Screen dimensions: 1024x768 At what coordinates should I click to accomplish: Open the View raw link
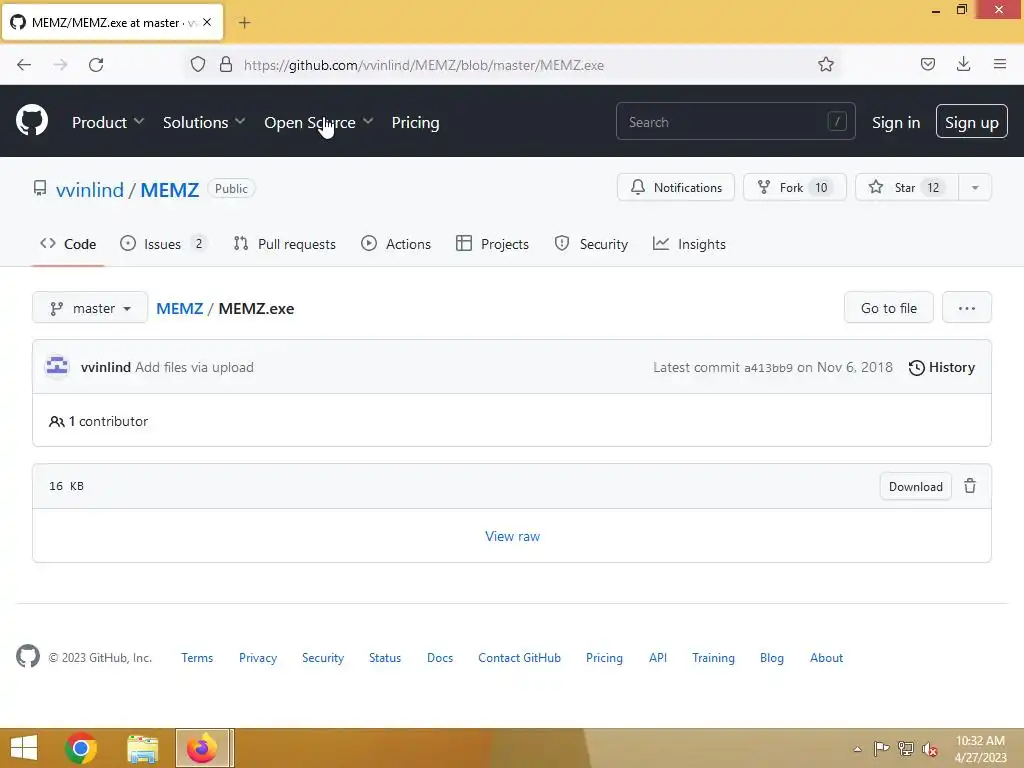pyautogui.click(x=512, y=536)
